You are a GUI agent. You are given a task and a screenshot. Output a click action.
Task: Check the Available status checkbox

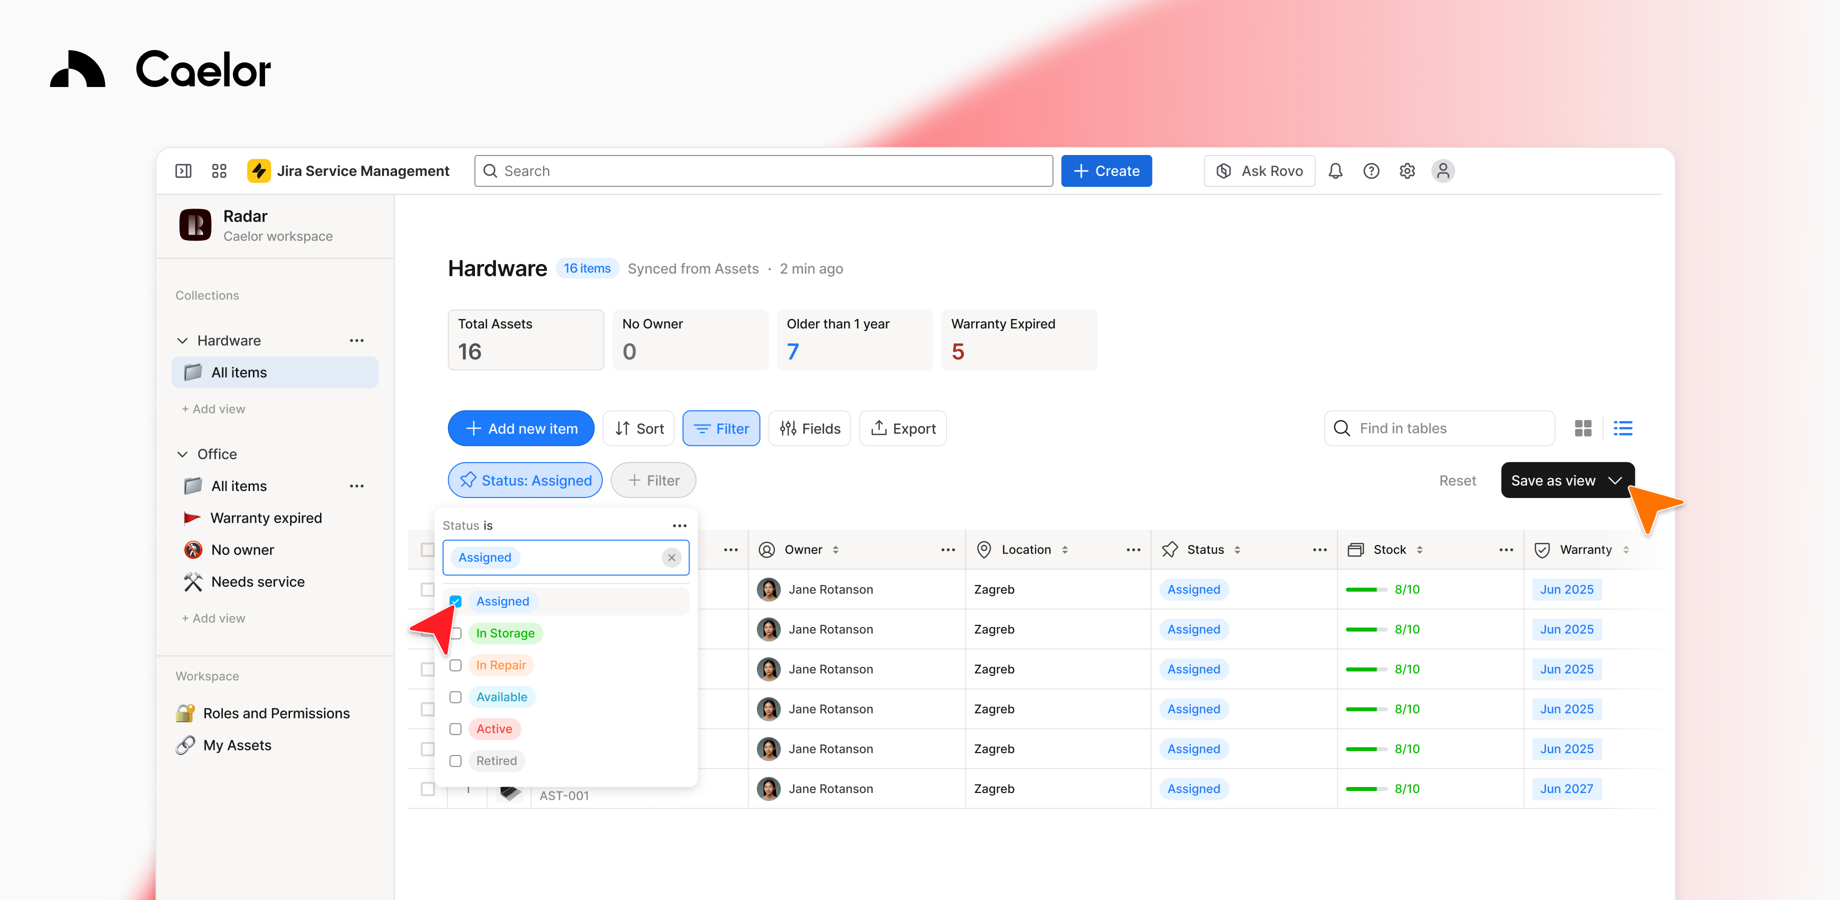point(455,698)
